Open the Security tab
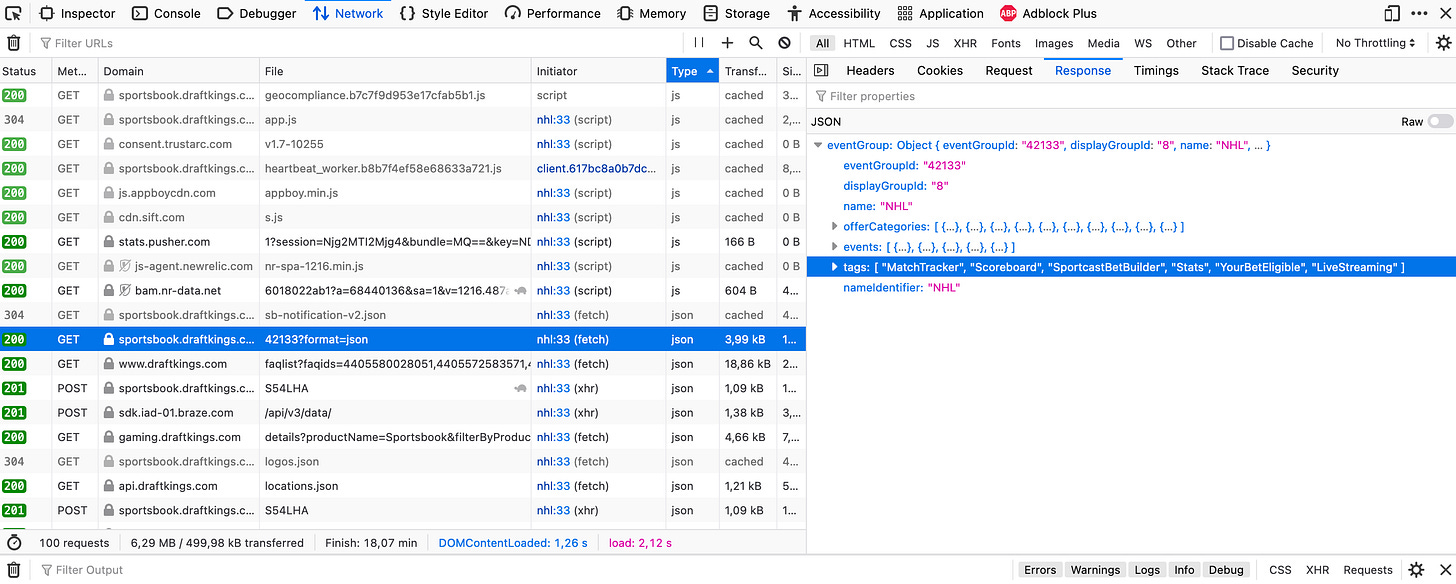This screenshot has height=584, width=1456. point(1315,70)
